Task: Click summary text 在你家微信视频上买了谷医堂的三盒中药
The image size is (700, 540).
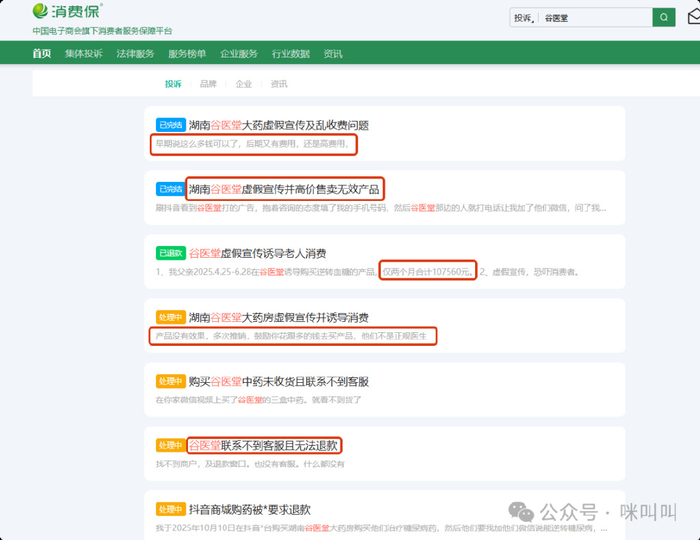Action: (258, 400)
